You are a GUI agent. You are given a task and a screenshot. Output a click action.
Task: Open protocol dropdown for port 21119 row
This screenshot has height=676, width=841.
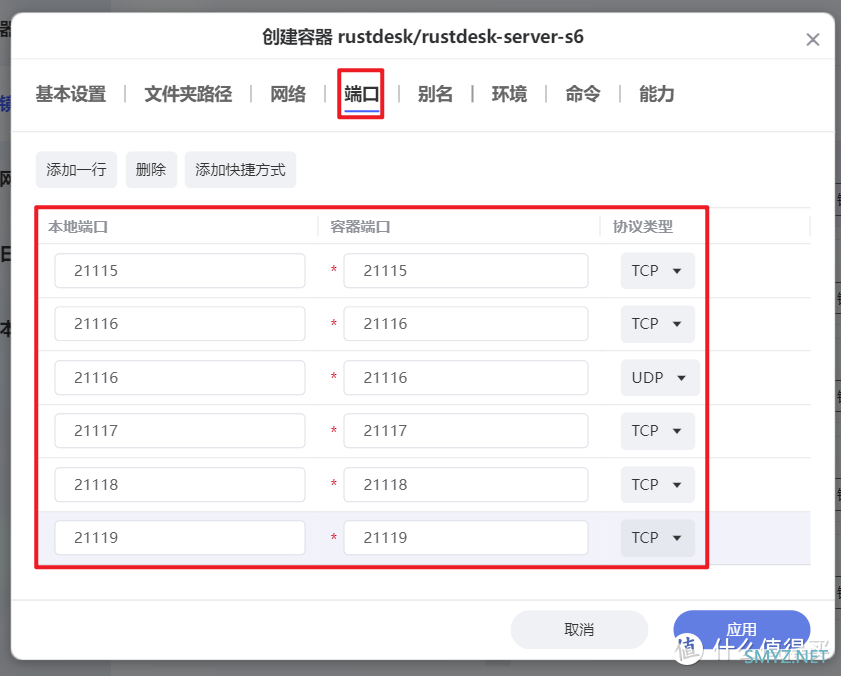(x=658, y=537)
